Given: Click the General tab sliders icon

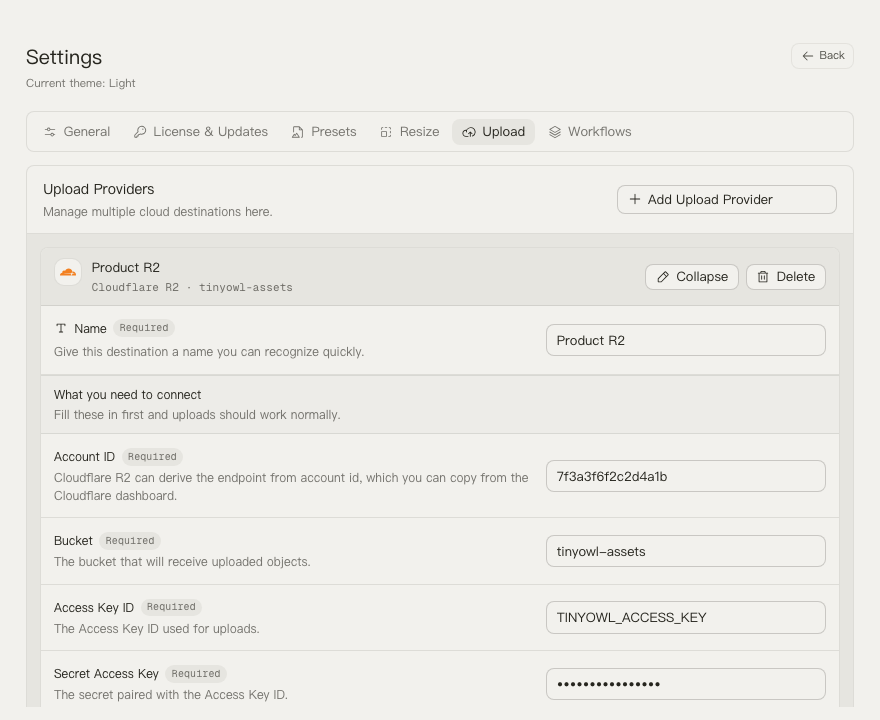Looking at the screenshot, I should tap(50, 132).
